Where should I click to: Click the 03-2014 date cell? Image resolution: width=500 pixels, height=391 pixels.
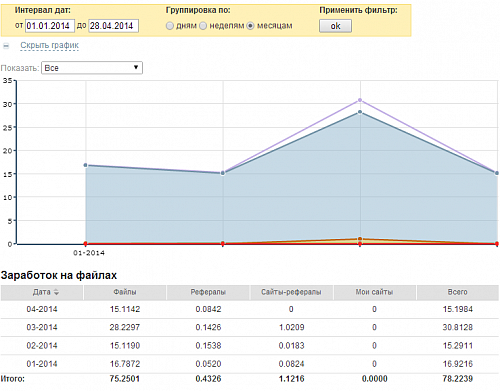pyautogui.click(x=42, y=327)
